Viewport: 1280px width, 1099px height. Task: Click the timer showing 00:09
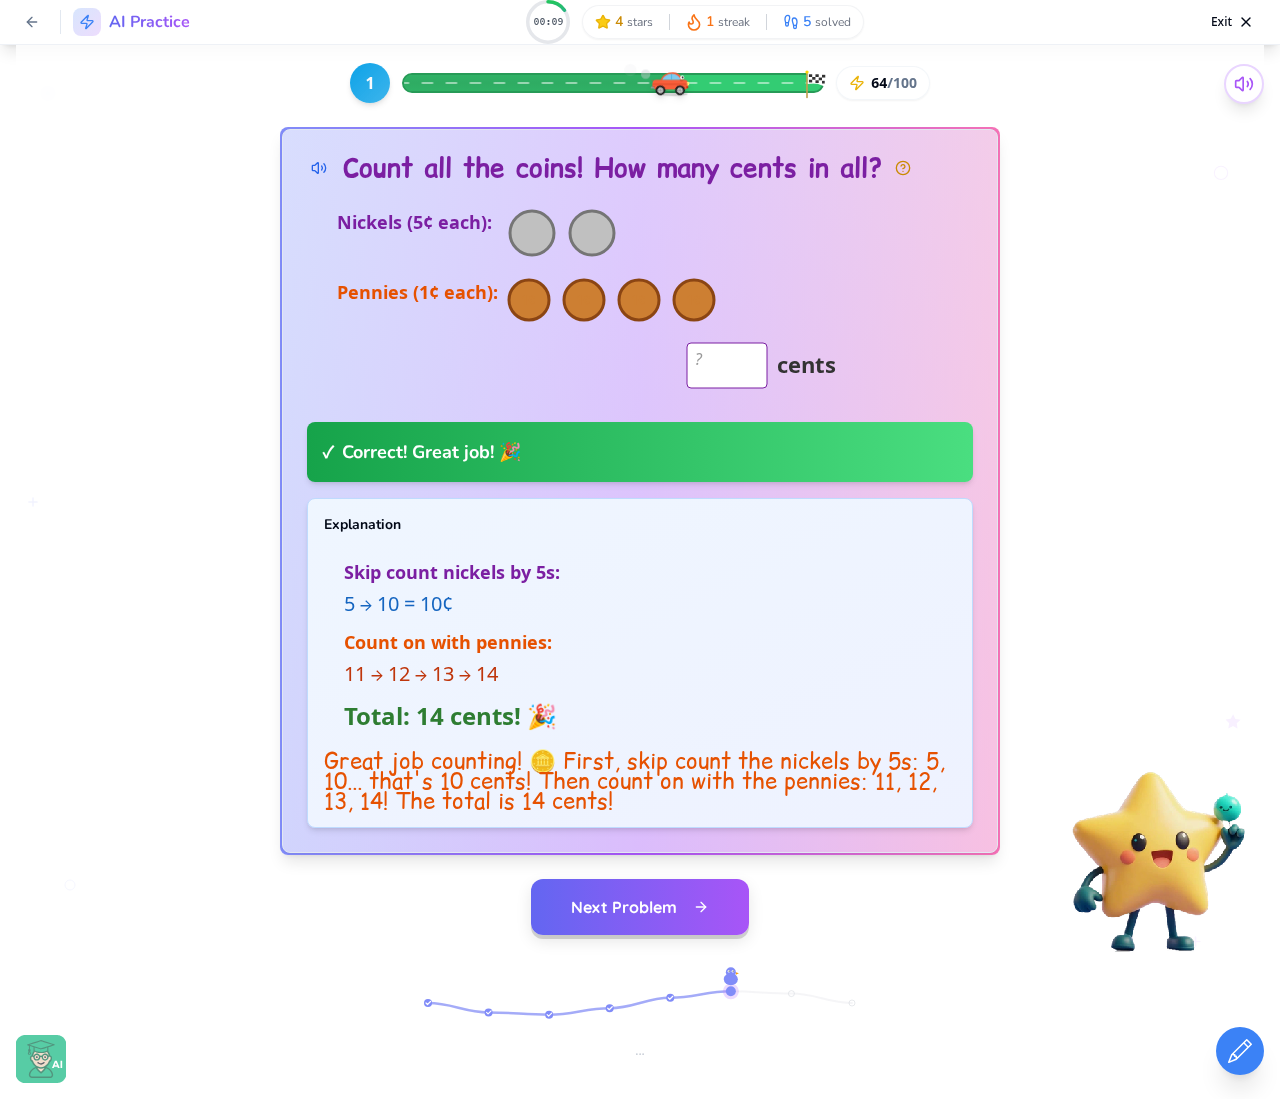[x=548, y=22]
